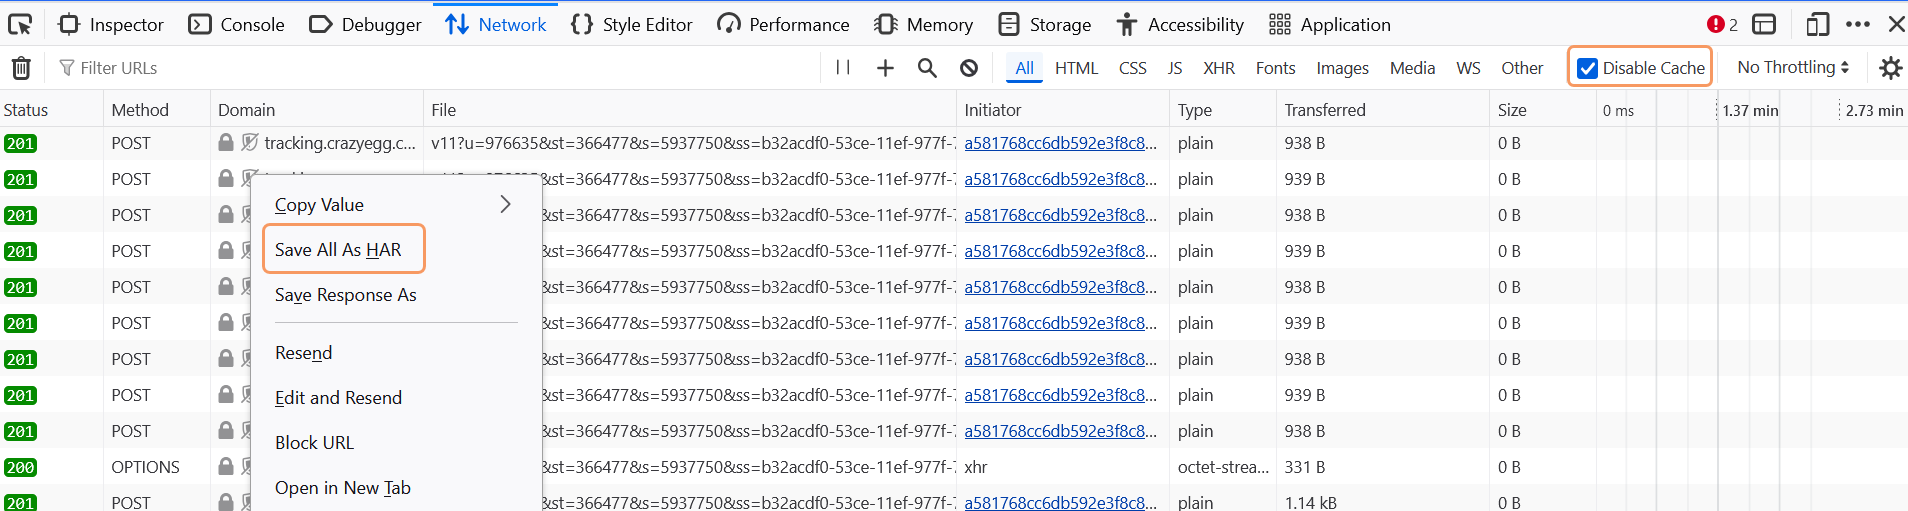This screenshot has height=511, width=1908.
Task: Open the devtools more options menu
Action: 1858,24
